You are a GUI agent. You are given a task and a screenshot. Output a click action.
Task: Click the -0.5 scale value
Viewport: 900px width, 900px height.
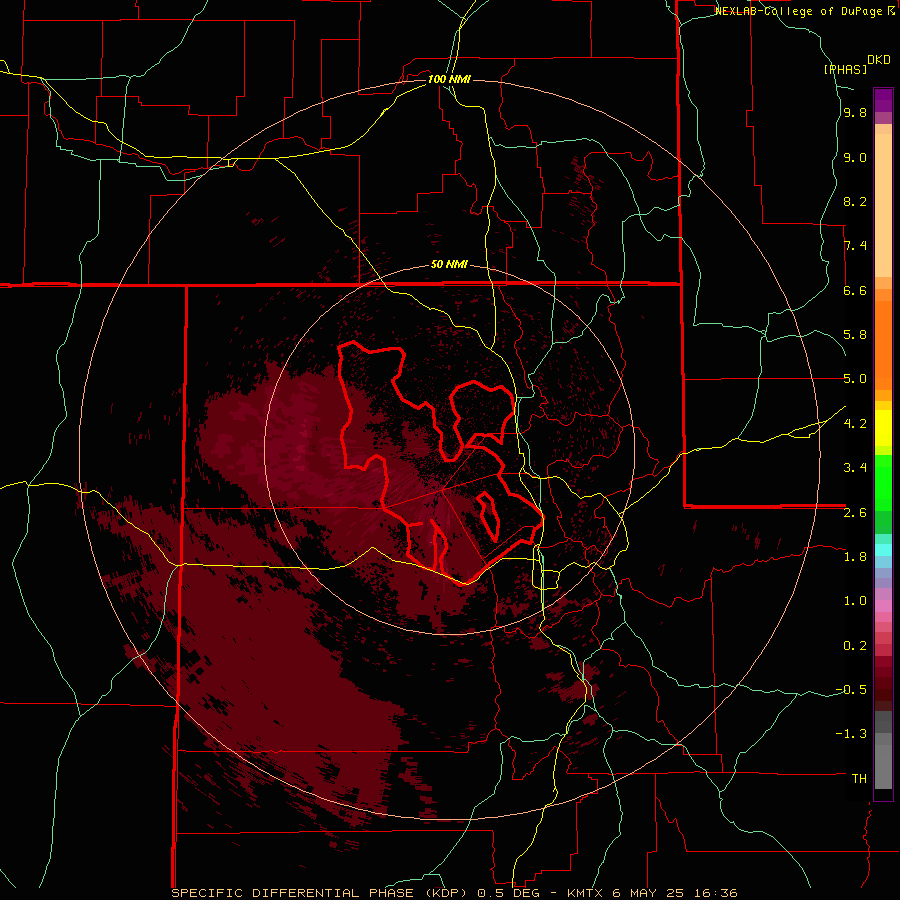tap(851, 690)
